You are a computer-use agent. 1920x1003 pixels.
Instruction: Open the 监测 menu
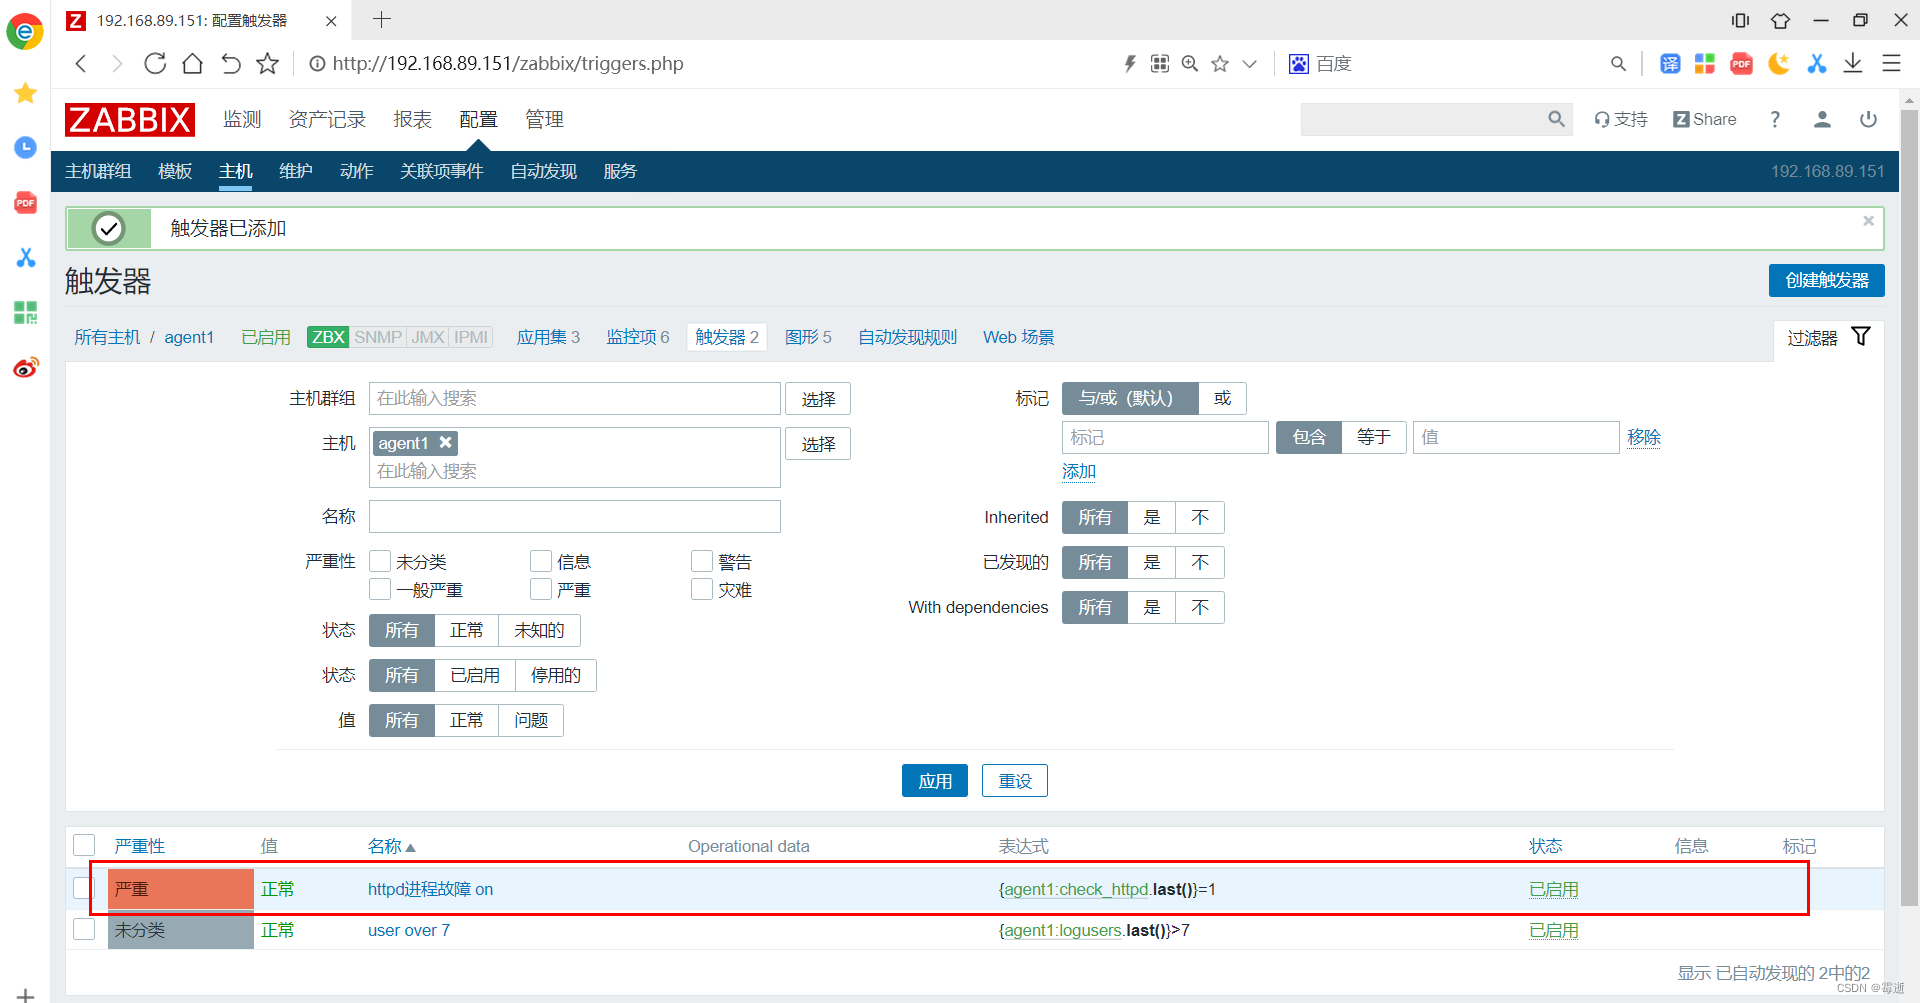click(242, 119)
